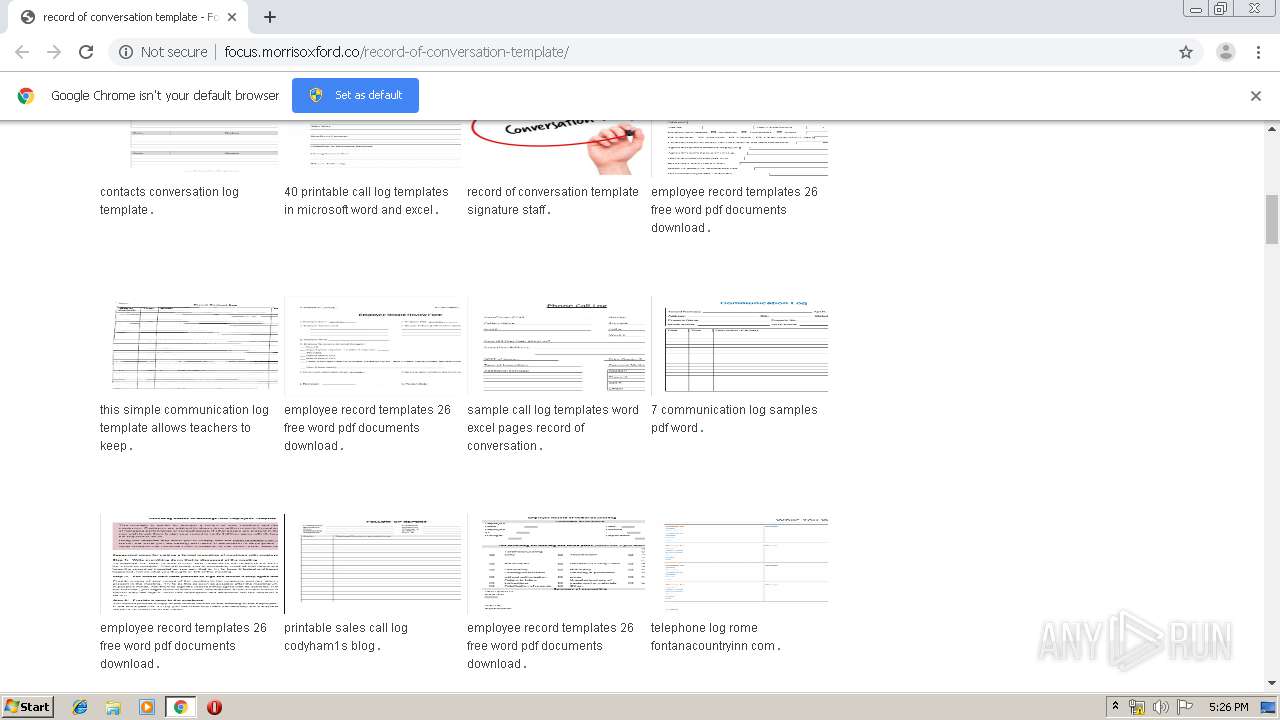This screenshot has height=720, width=1280.
Task: Click the page vertical scrollbar thumb
Action: [x=1272, y=219]
